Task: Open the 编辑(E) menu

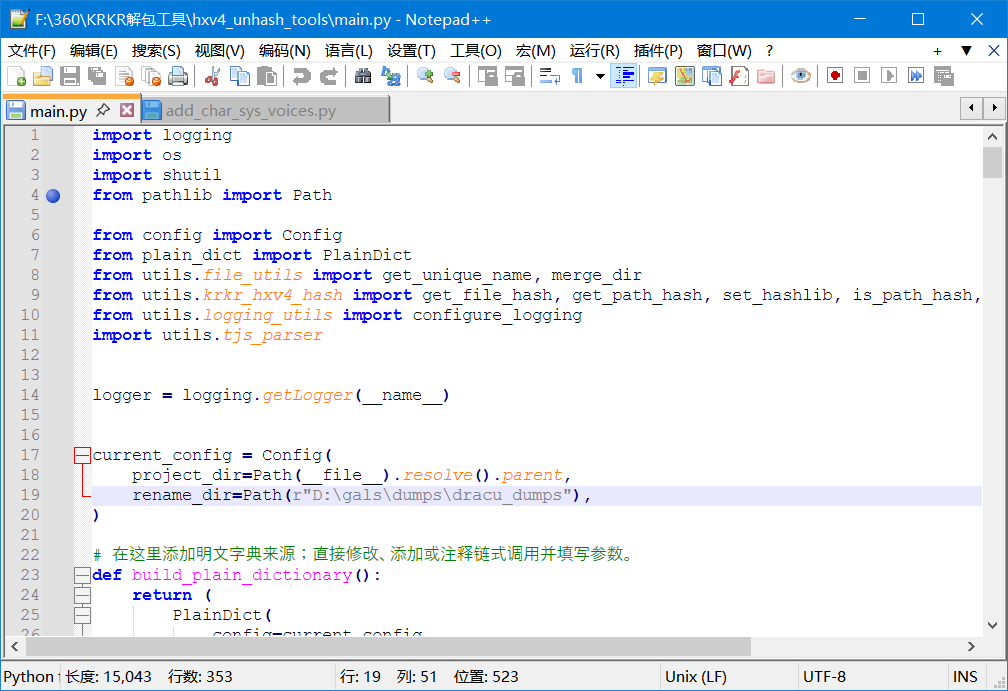Action: point(94,51)
